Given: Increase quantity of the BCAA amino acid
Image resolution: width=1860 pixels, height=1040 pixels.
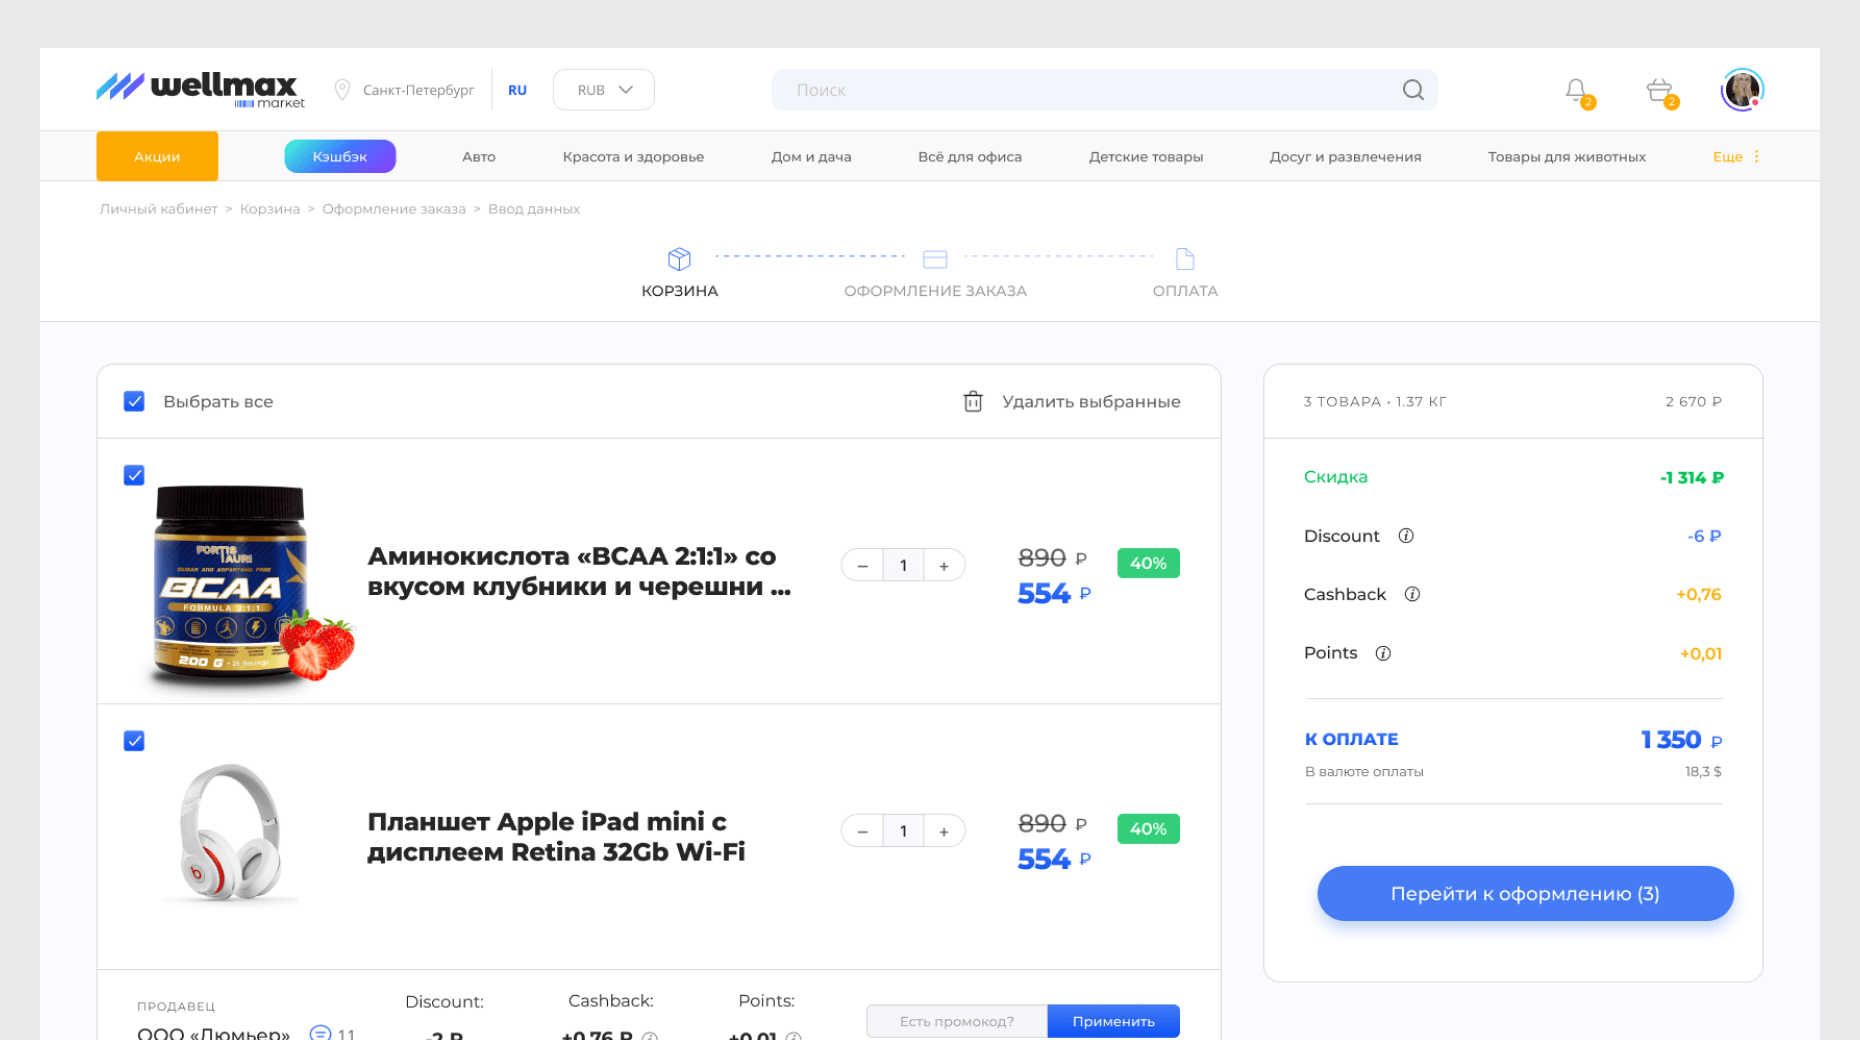Looking at the screenshot, I should coord(944,566).
